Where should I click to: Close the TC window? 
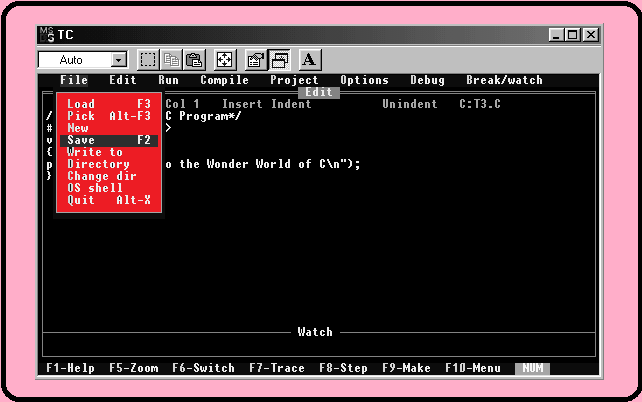pos(591,35)
